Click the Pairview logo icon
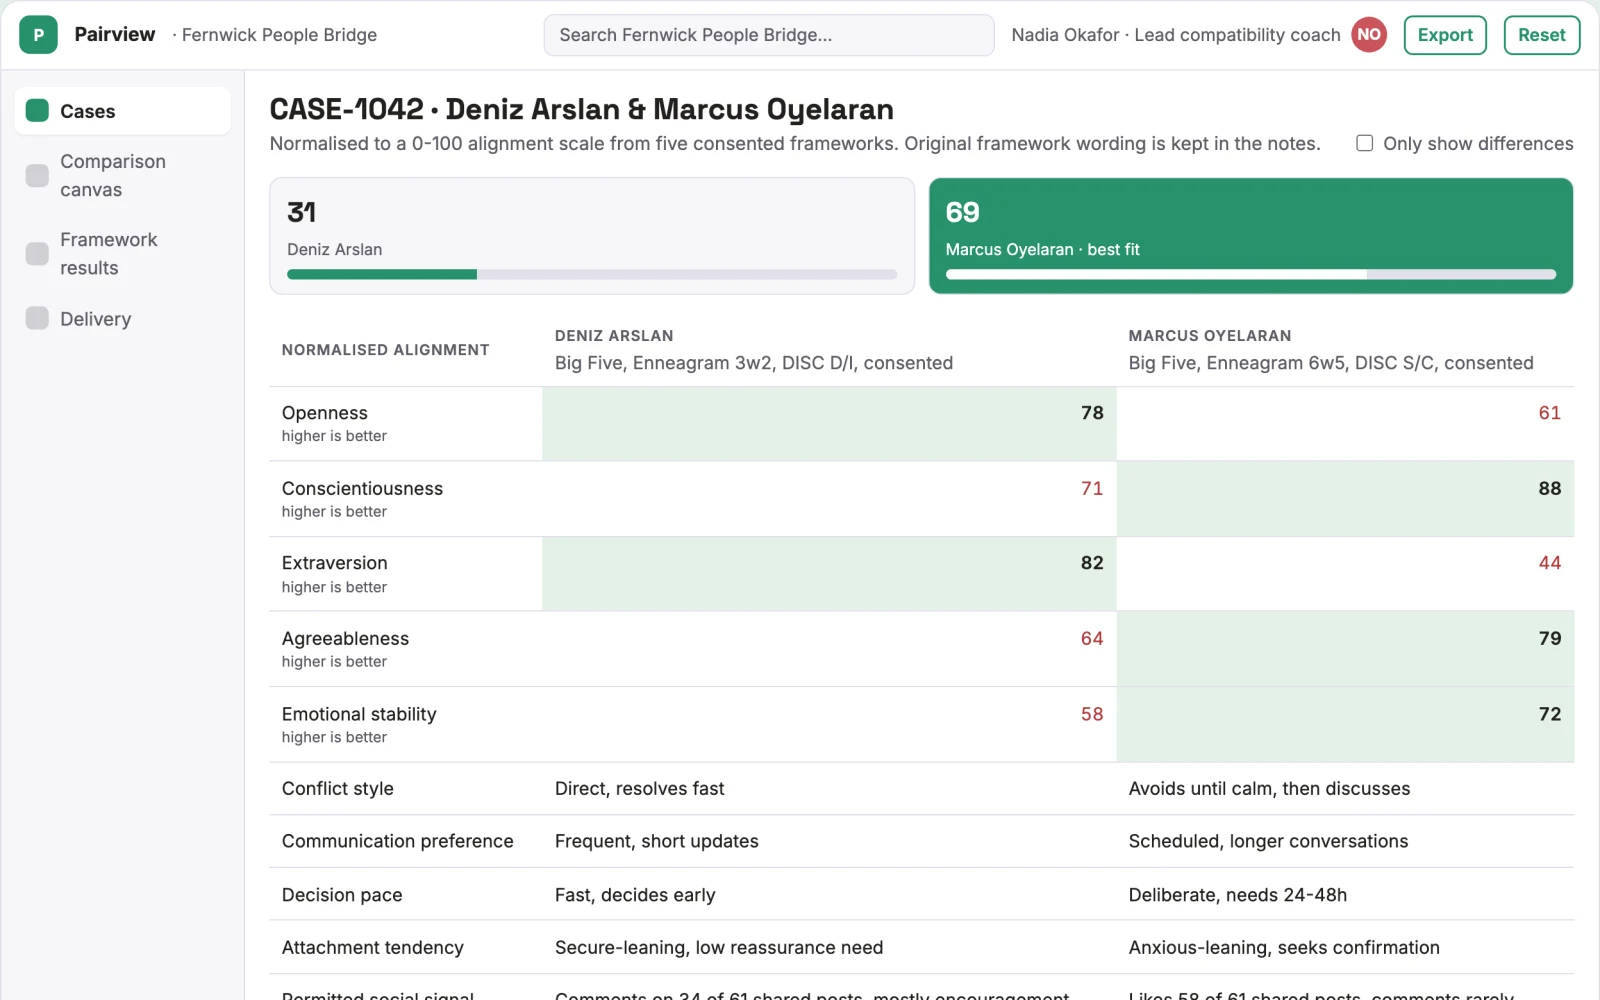 [x=38, y=35]
